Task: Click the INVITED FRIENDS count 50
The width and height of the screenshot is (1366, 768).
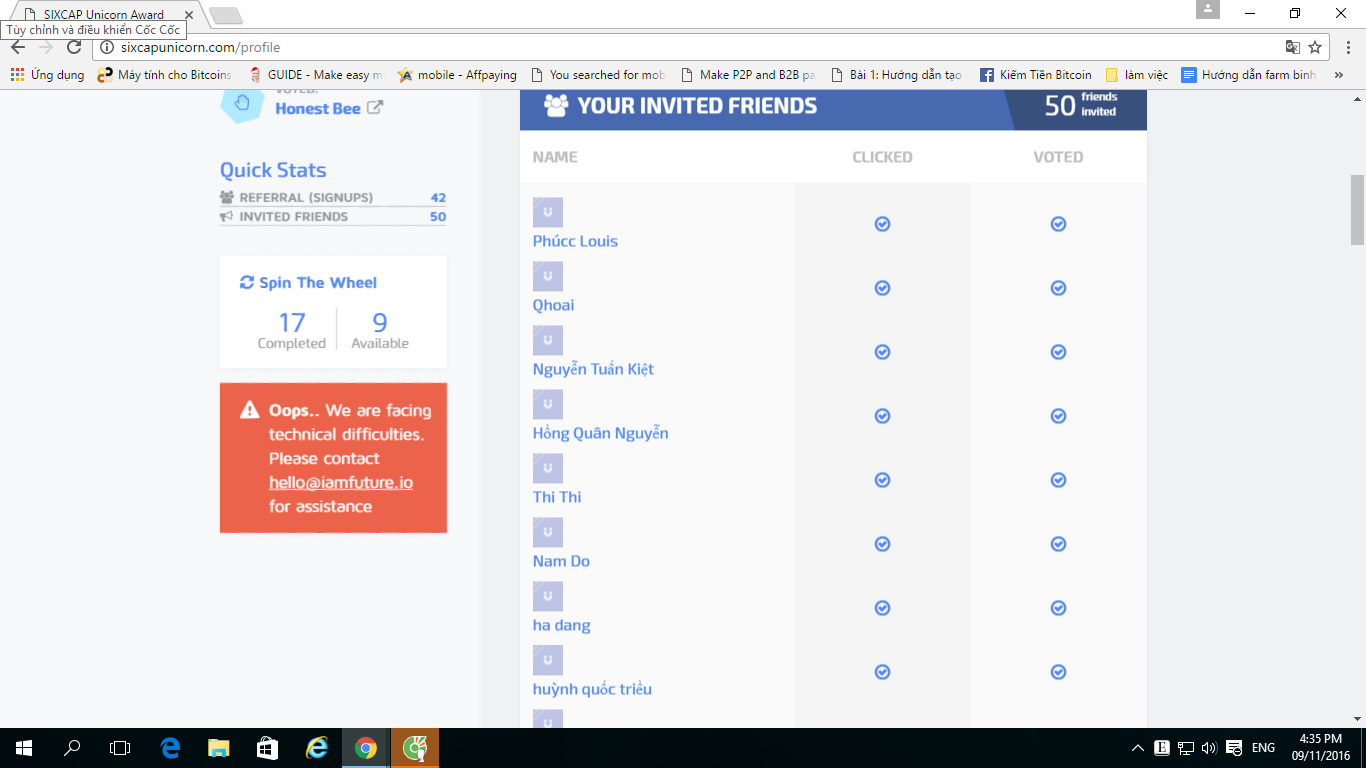Action: point(438,216)
